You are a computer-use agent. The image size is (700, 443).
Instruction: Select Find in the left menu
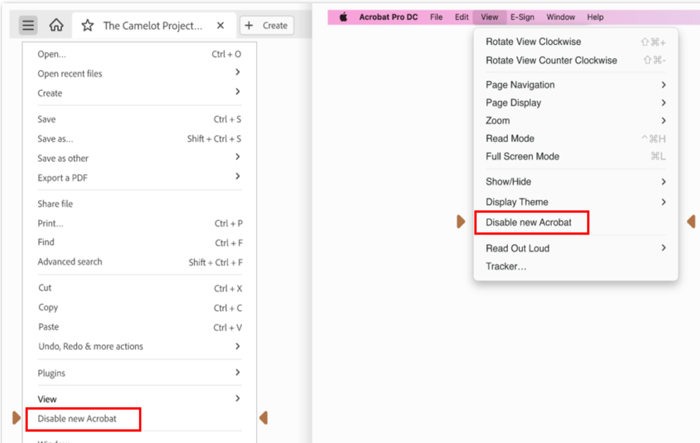pos(139,242)
